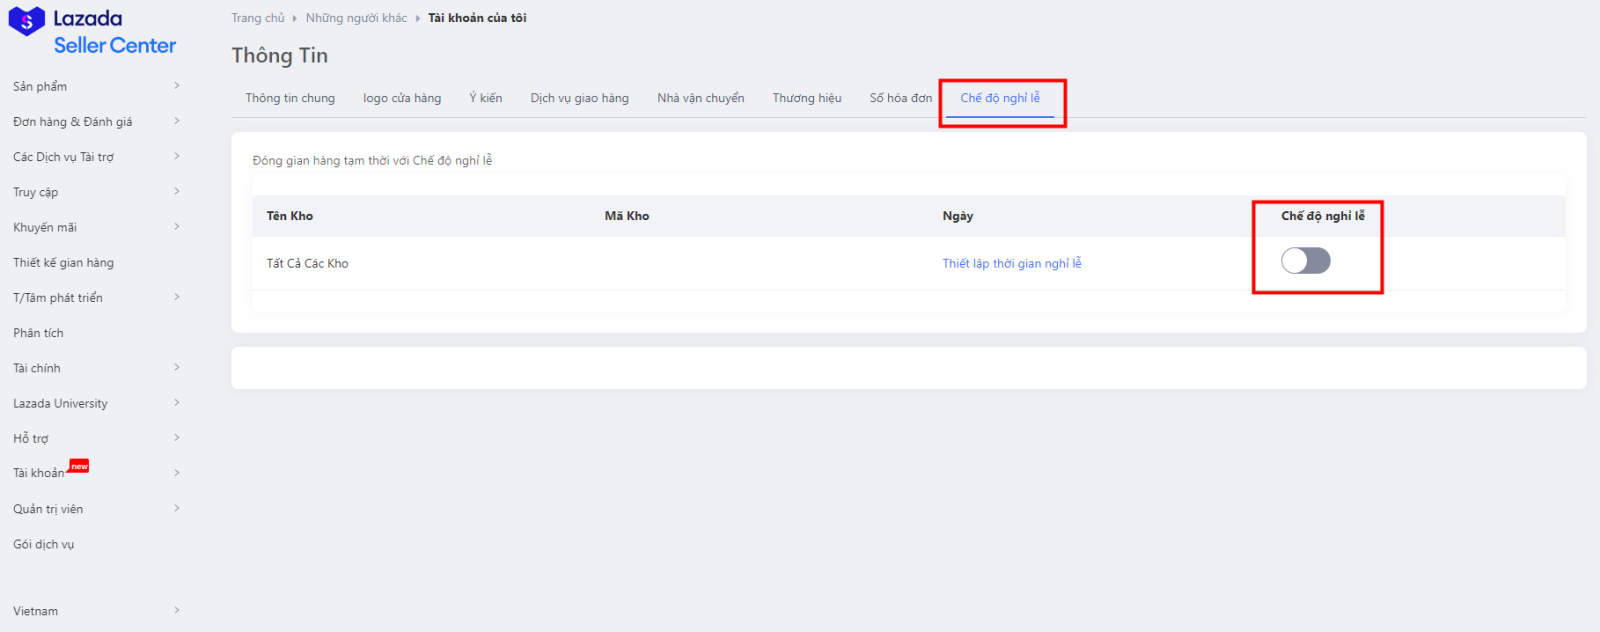Open Phân tích in the sidebar
Viewport: 1600px width, 632px height.
pos(38,333)
